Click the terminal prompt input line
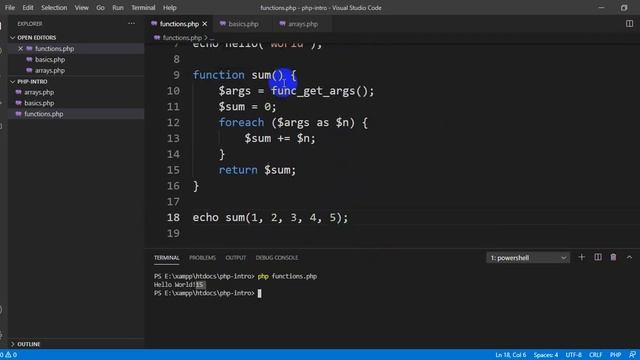The image size is (640, 360). point(207,293)
